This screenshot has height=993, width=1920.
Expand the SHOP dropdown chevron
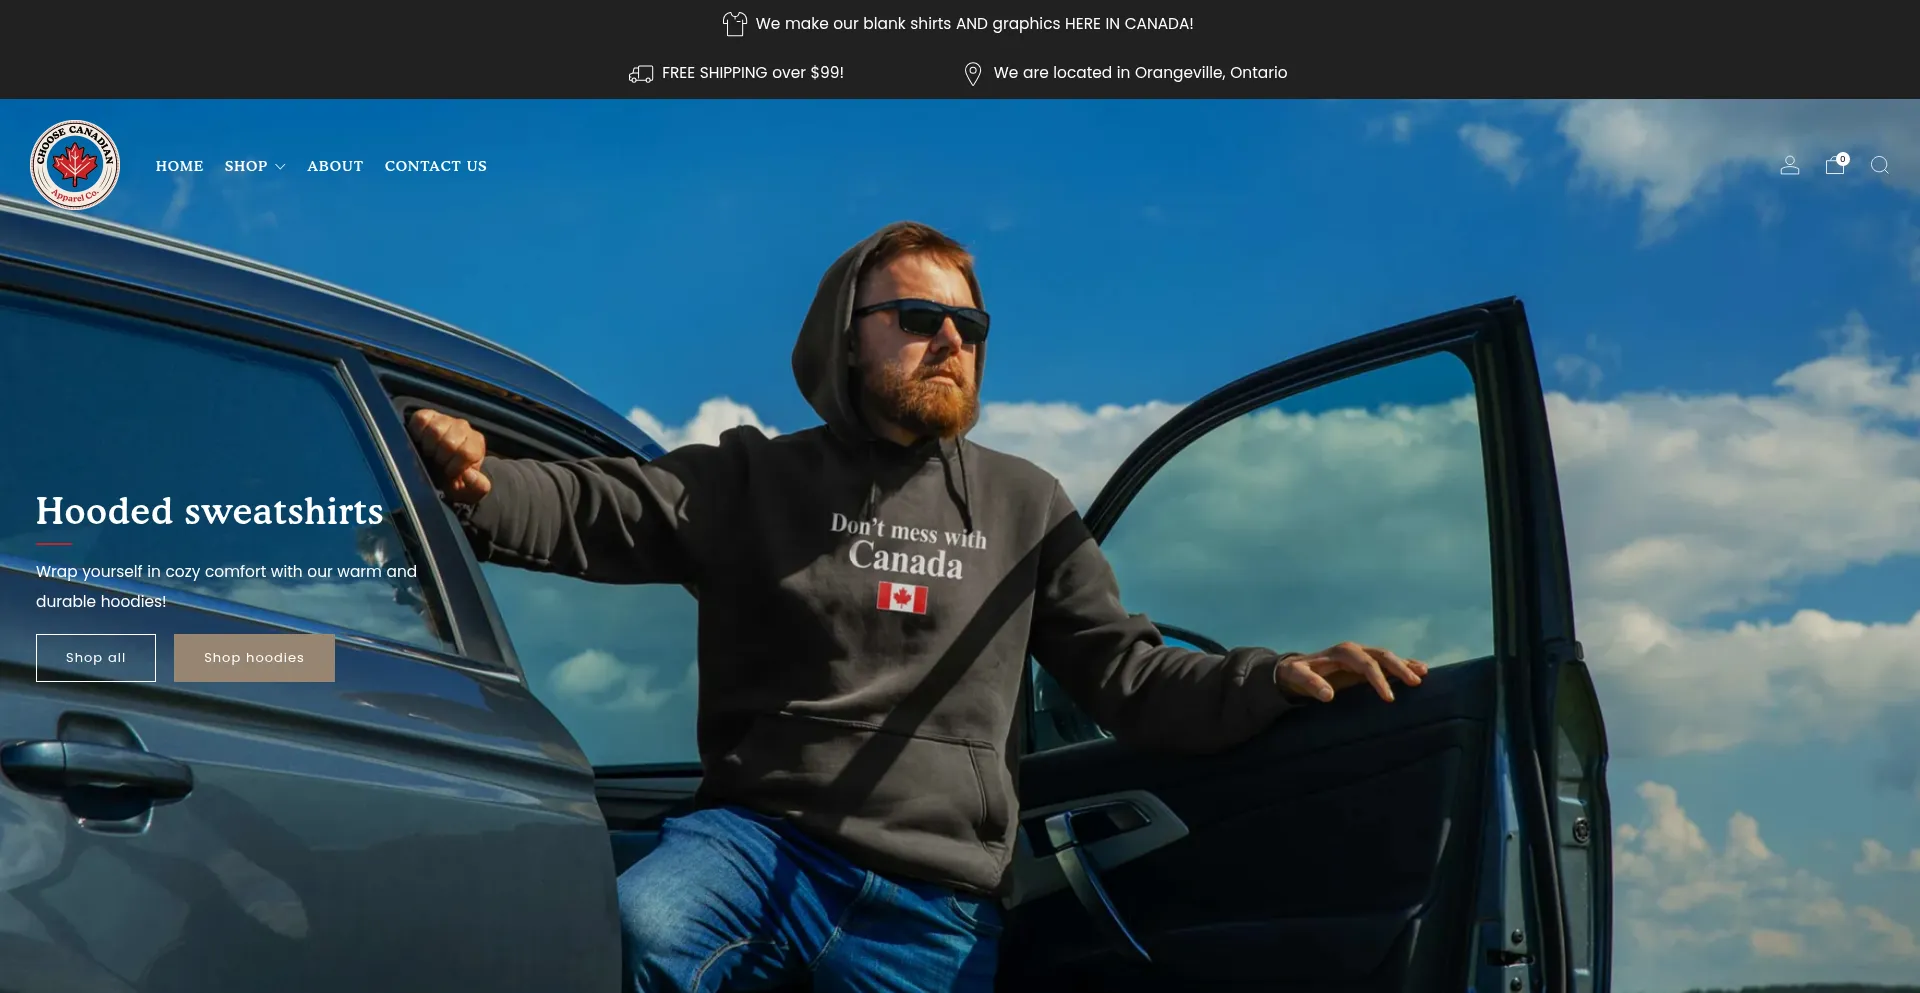[x=280, y=167]
